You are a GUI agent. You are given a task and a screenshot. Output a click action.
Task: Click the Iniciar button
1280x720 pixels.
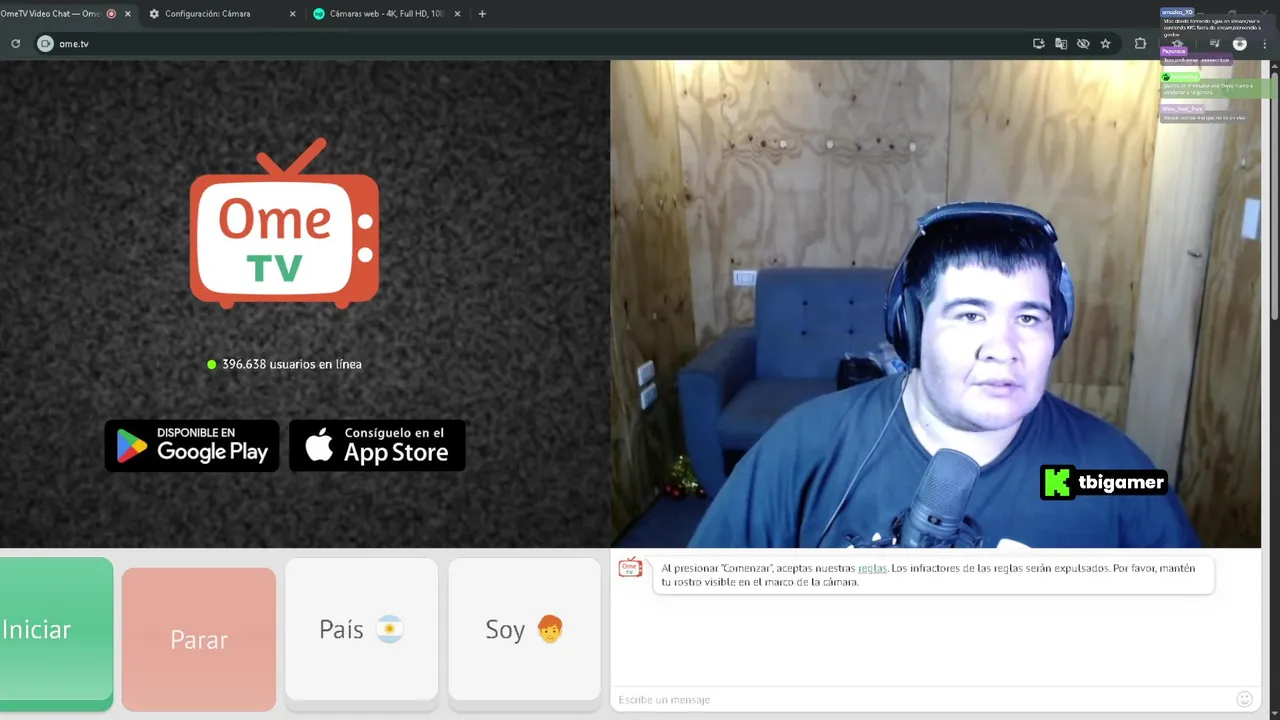tap(56, 633)
